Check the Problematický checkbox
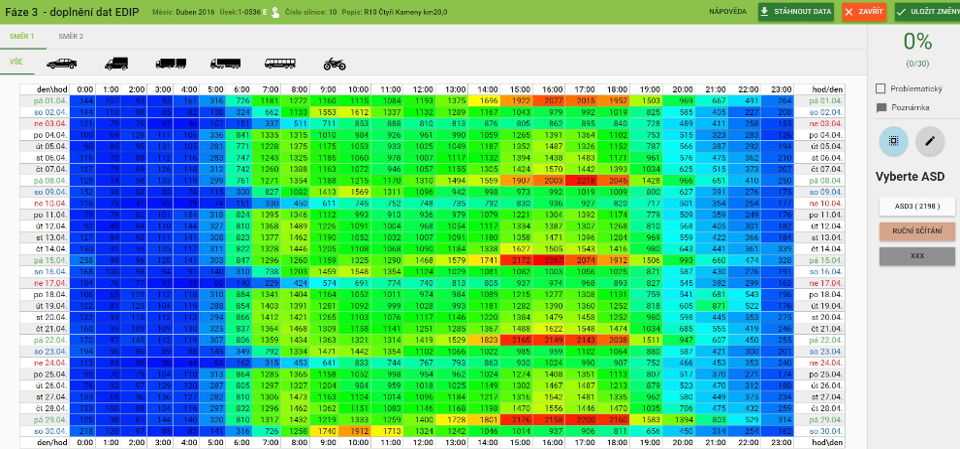The height and width of the screenshot is (449, 960). click(x=881, y=88)
